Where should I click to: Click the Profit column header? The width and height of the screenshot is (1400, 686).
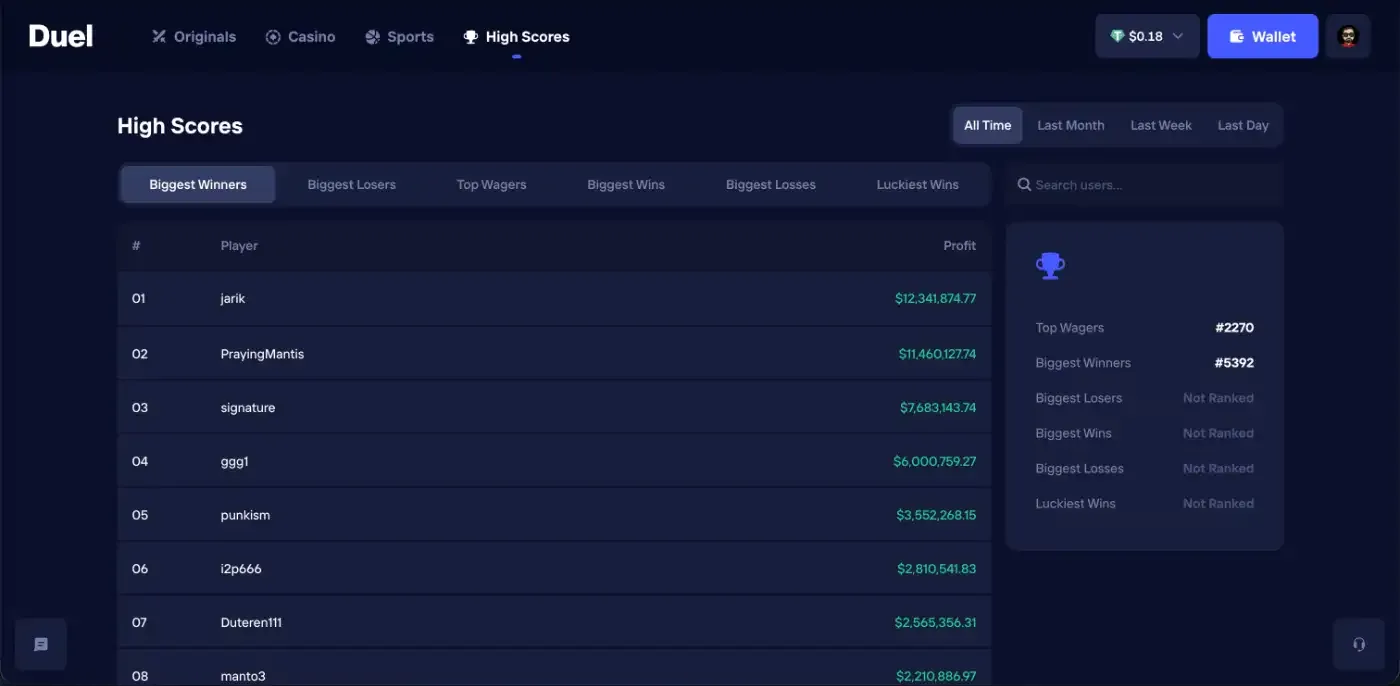click(x=959, y=245)
